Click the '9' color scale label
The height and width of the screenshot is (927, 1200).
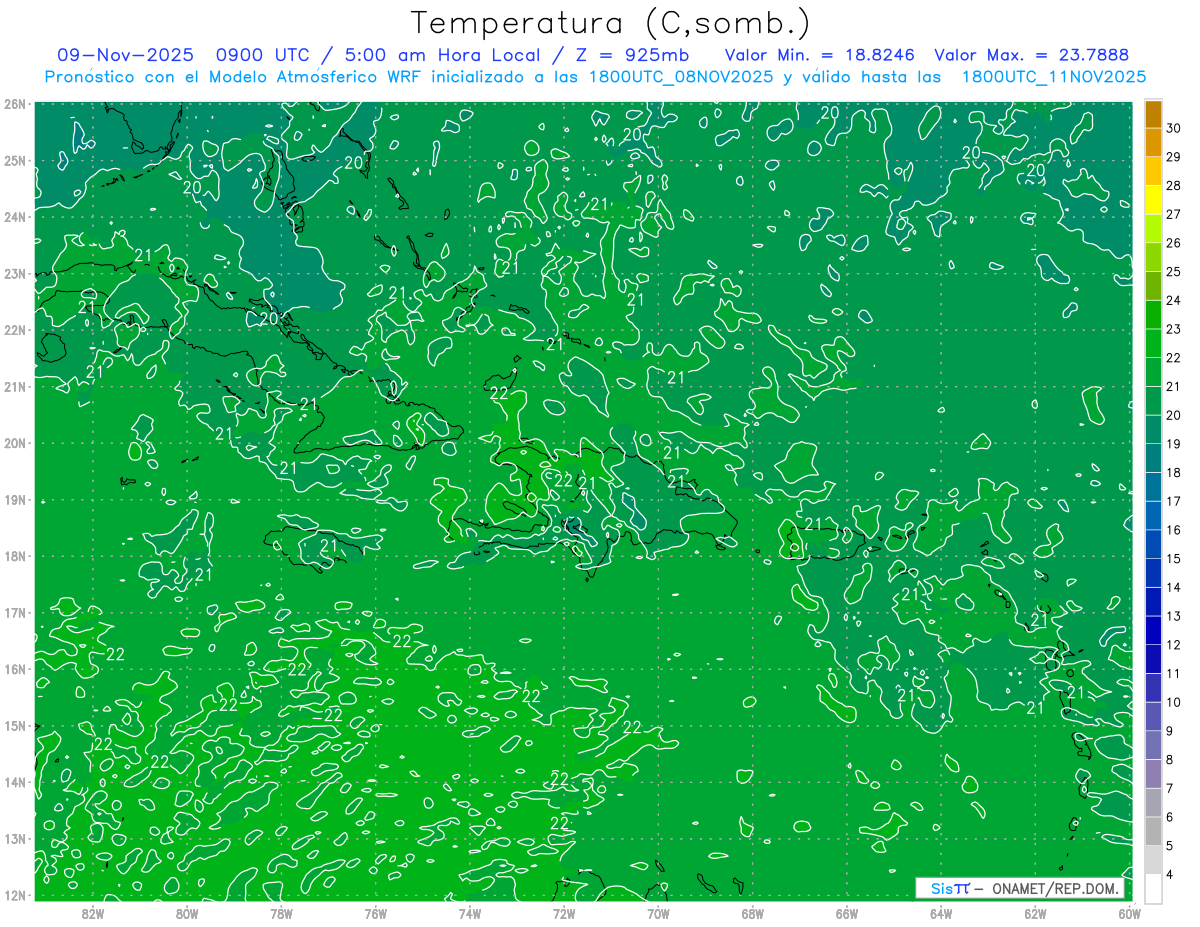click(x=1170, y=731)
